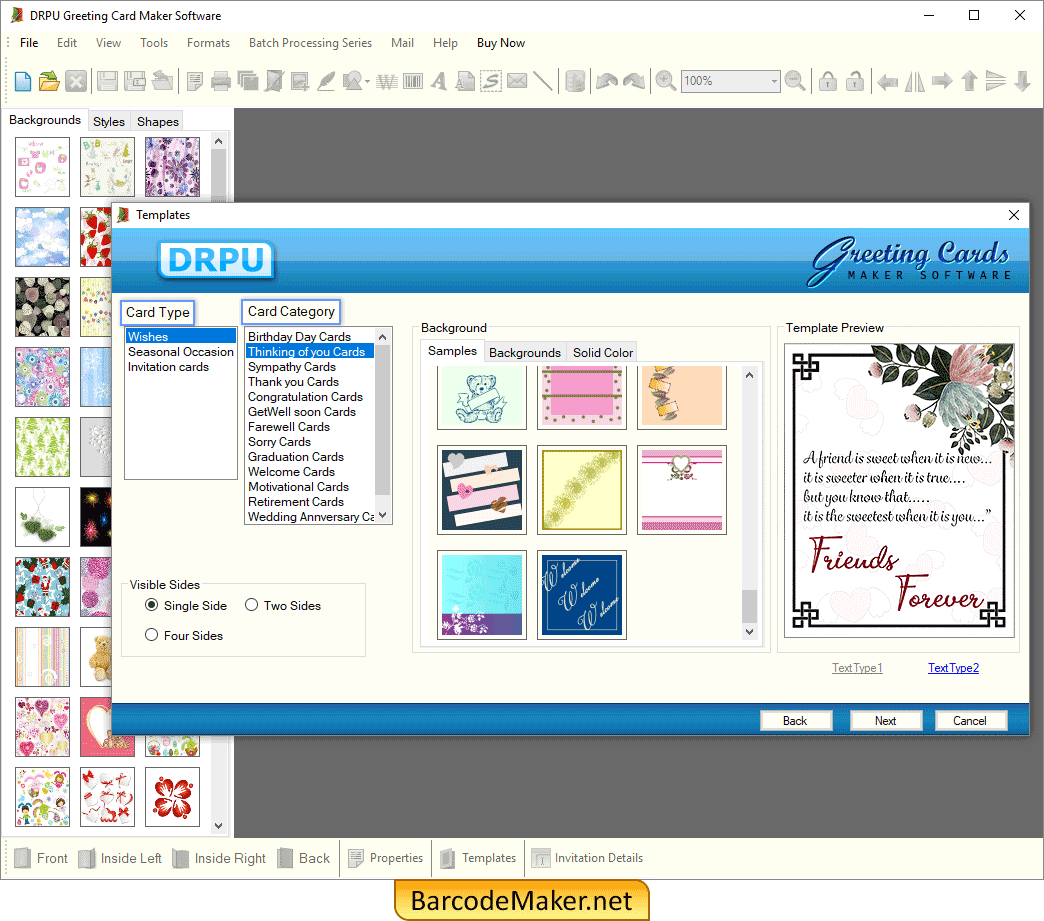Open the 100% zoom level dropdown
1044x921 pixels.
[x=773, y=81]
